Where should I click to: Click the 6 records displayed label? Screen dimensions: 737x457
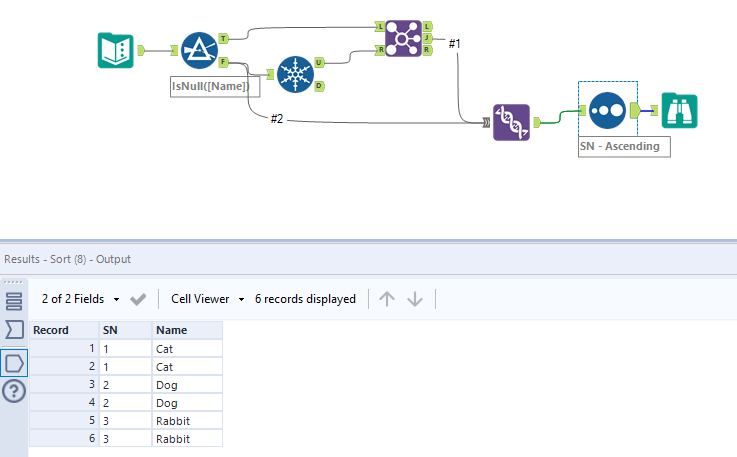(x=305, y=299)
